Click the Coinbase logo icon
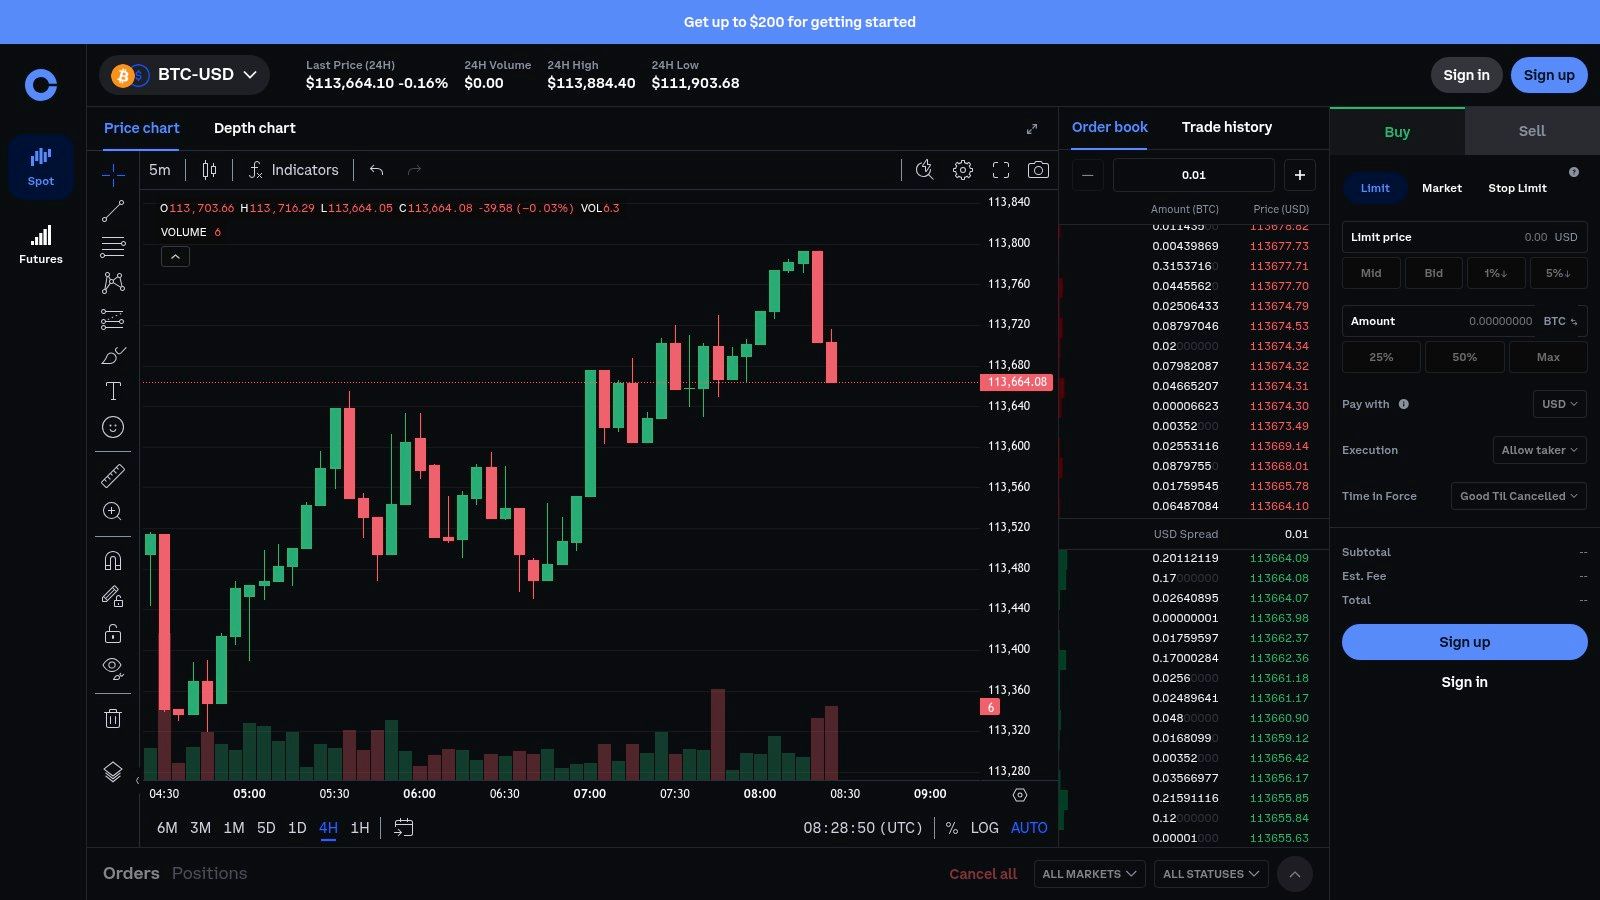The image size is (1600, 900). pyautogui.click(x=41, y=85)
